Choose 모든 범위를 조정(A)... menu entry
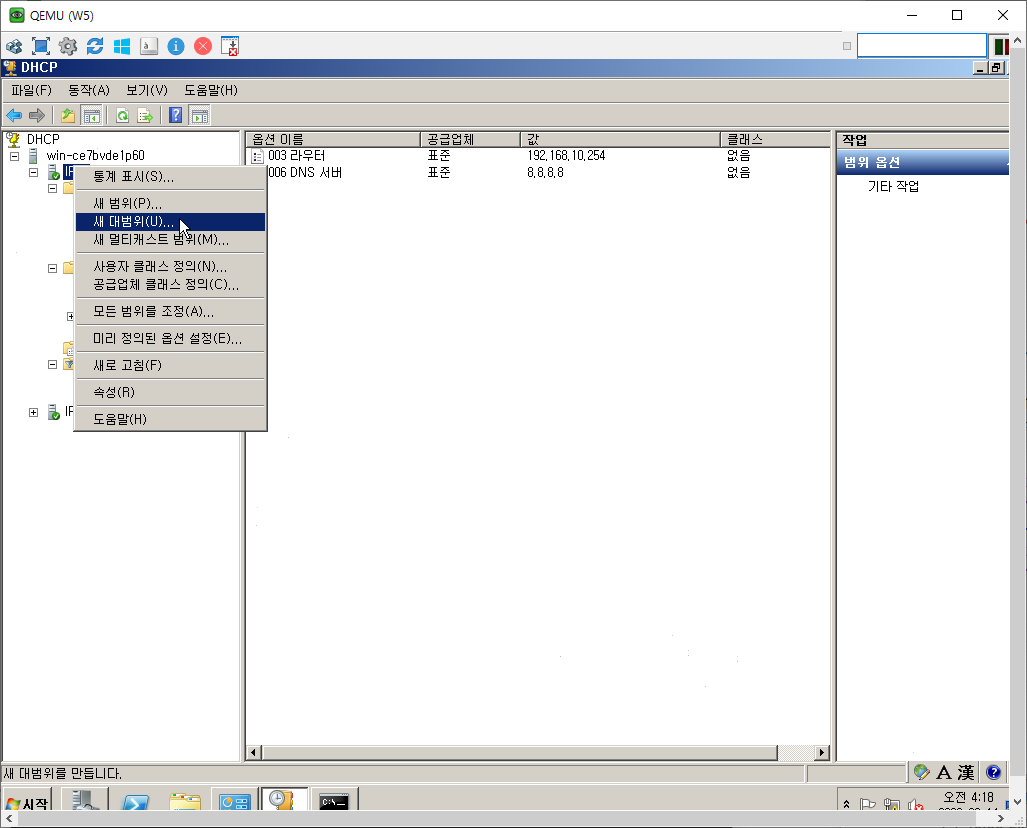 click(x=170, y=312)
